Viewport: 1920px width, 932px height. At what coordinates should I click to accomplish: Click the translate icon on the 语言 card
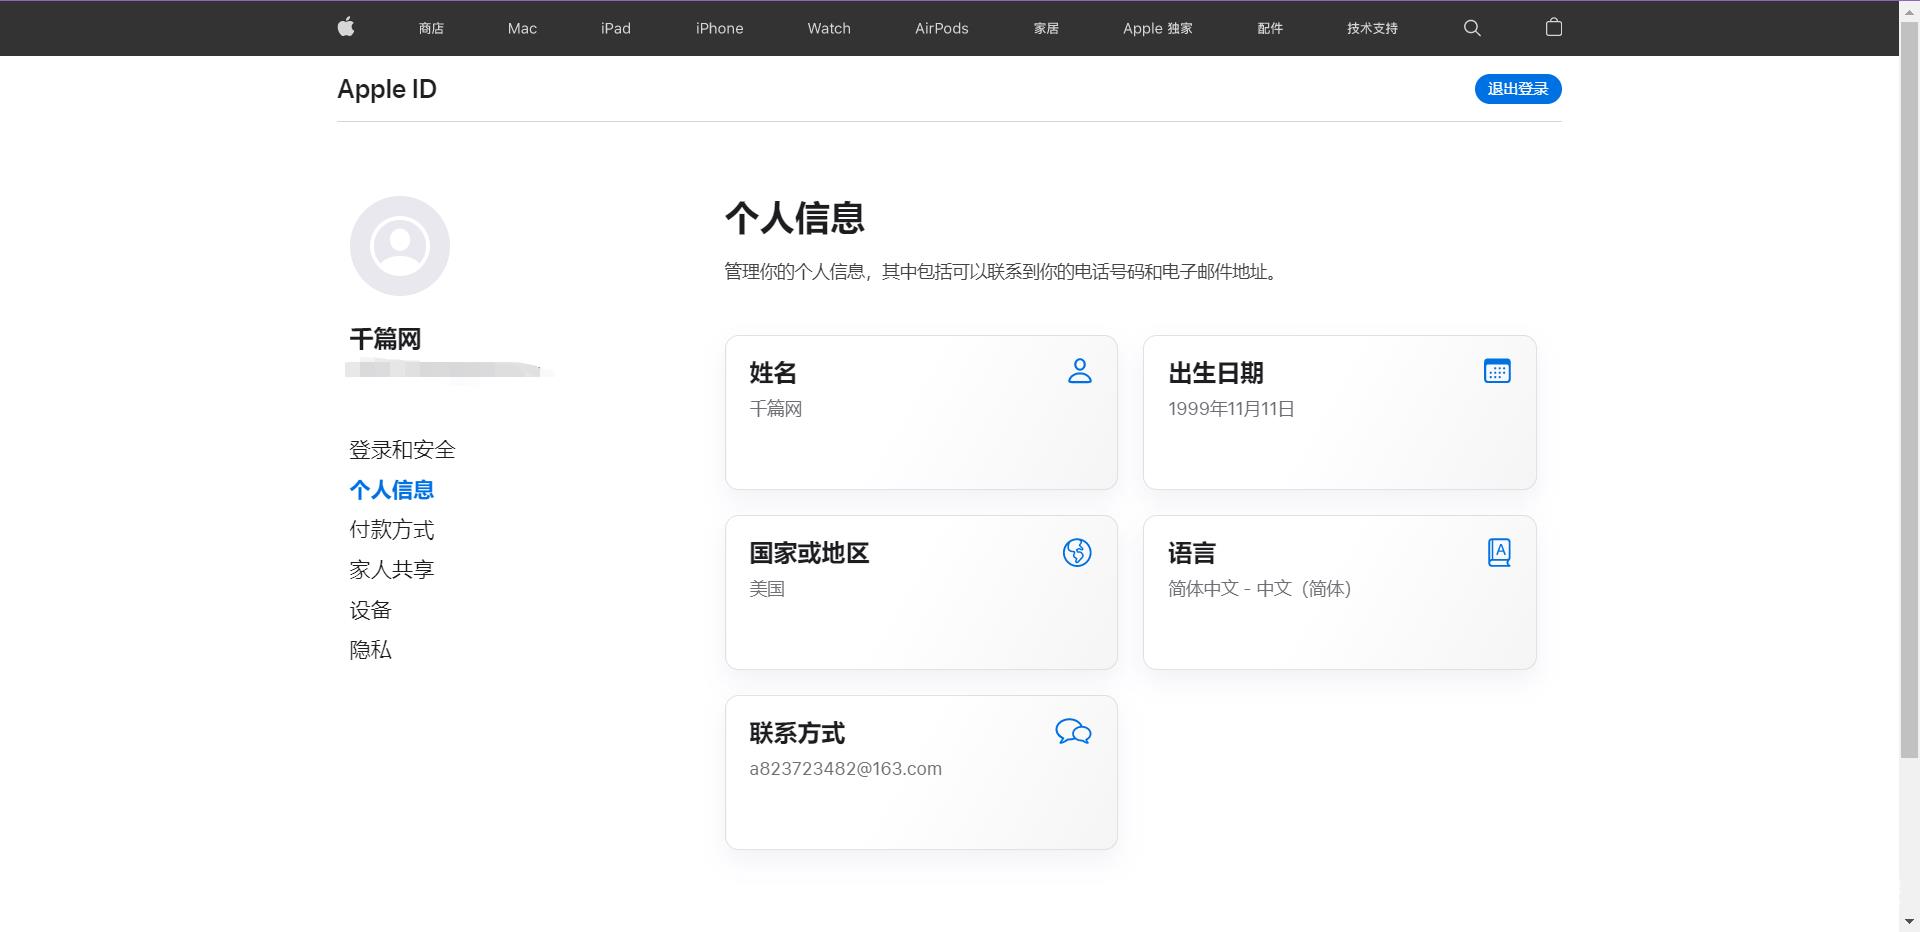pyautogui.click(x=1498, y=552)
